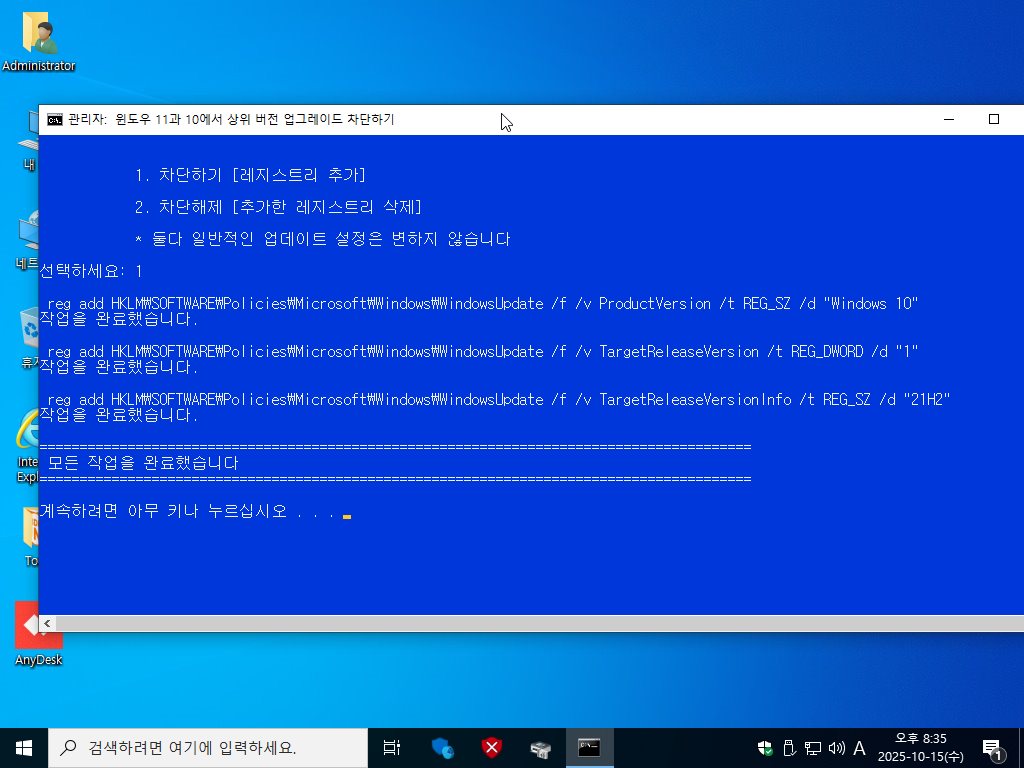Click the horizontal scrollbar track in console
The height and width of the screenshot is (768, 1024).
point(539,624)
